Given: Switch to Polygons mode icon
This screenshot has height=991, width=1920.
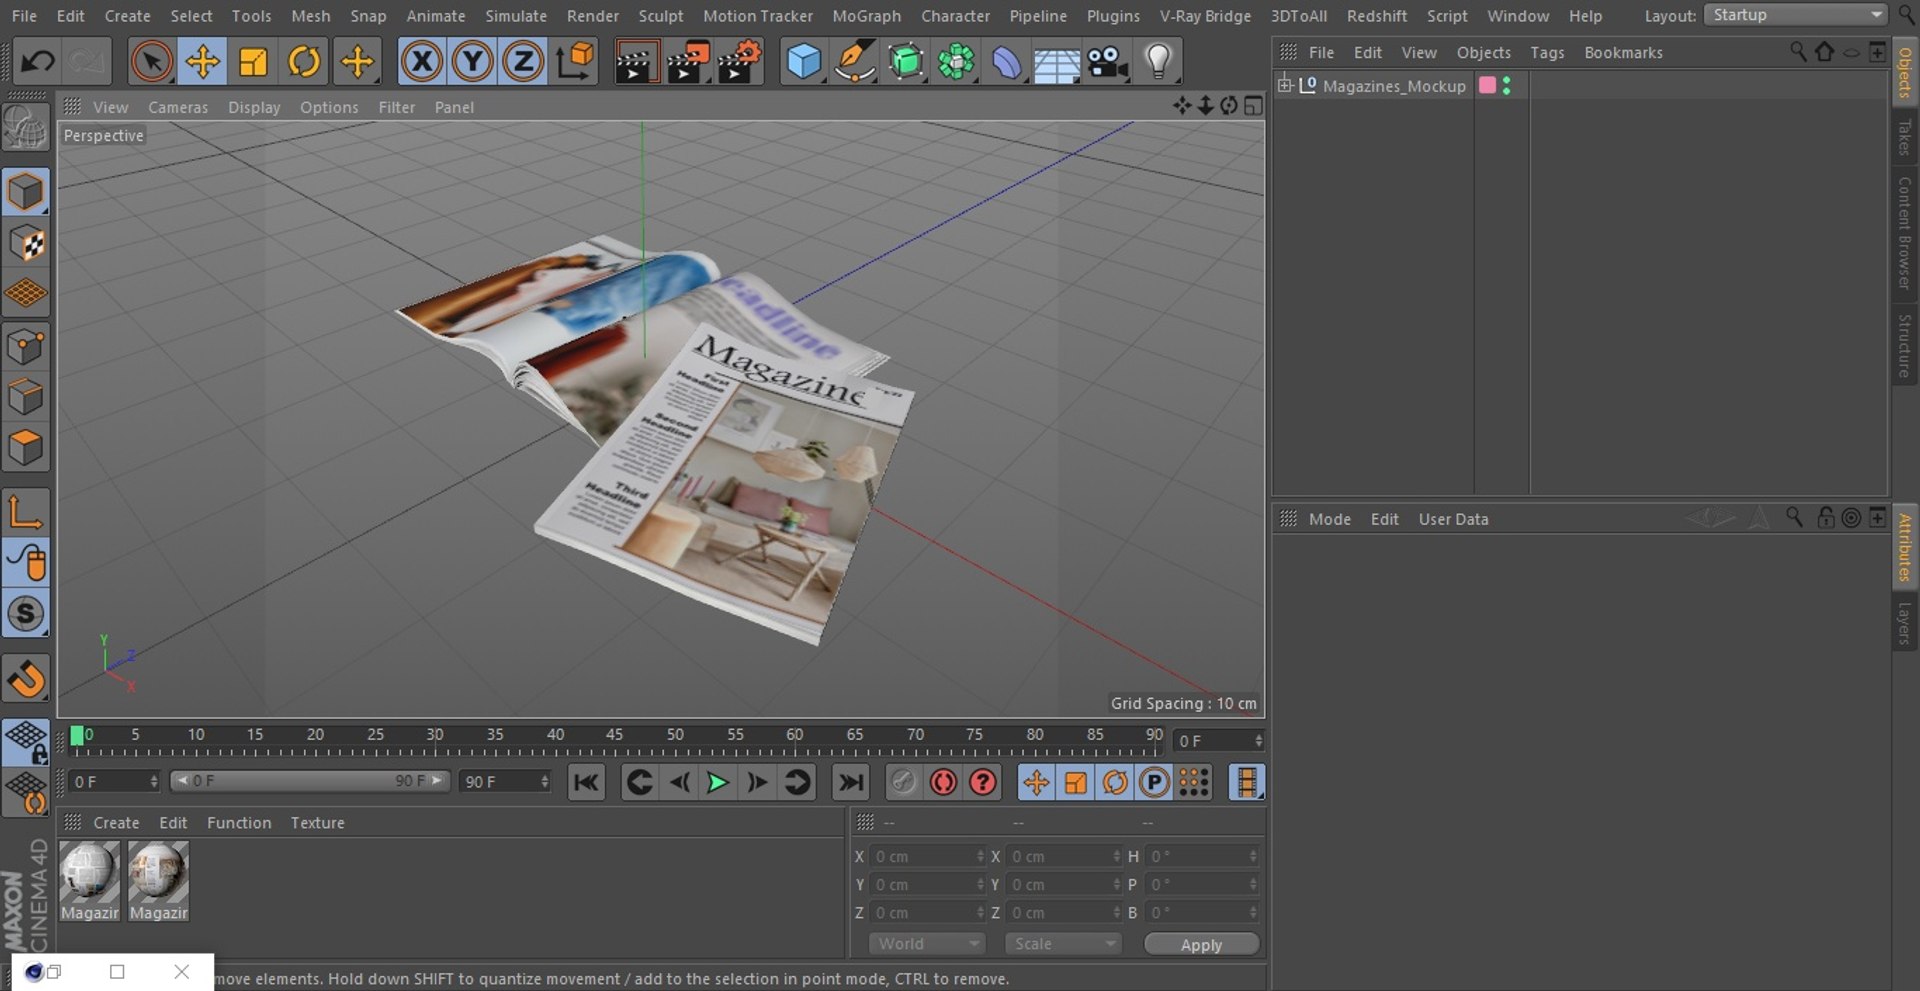Looking at the screenshot, I should tap(26, 448).
